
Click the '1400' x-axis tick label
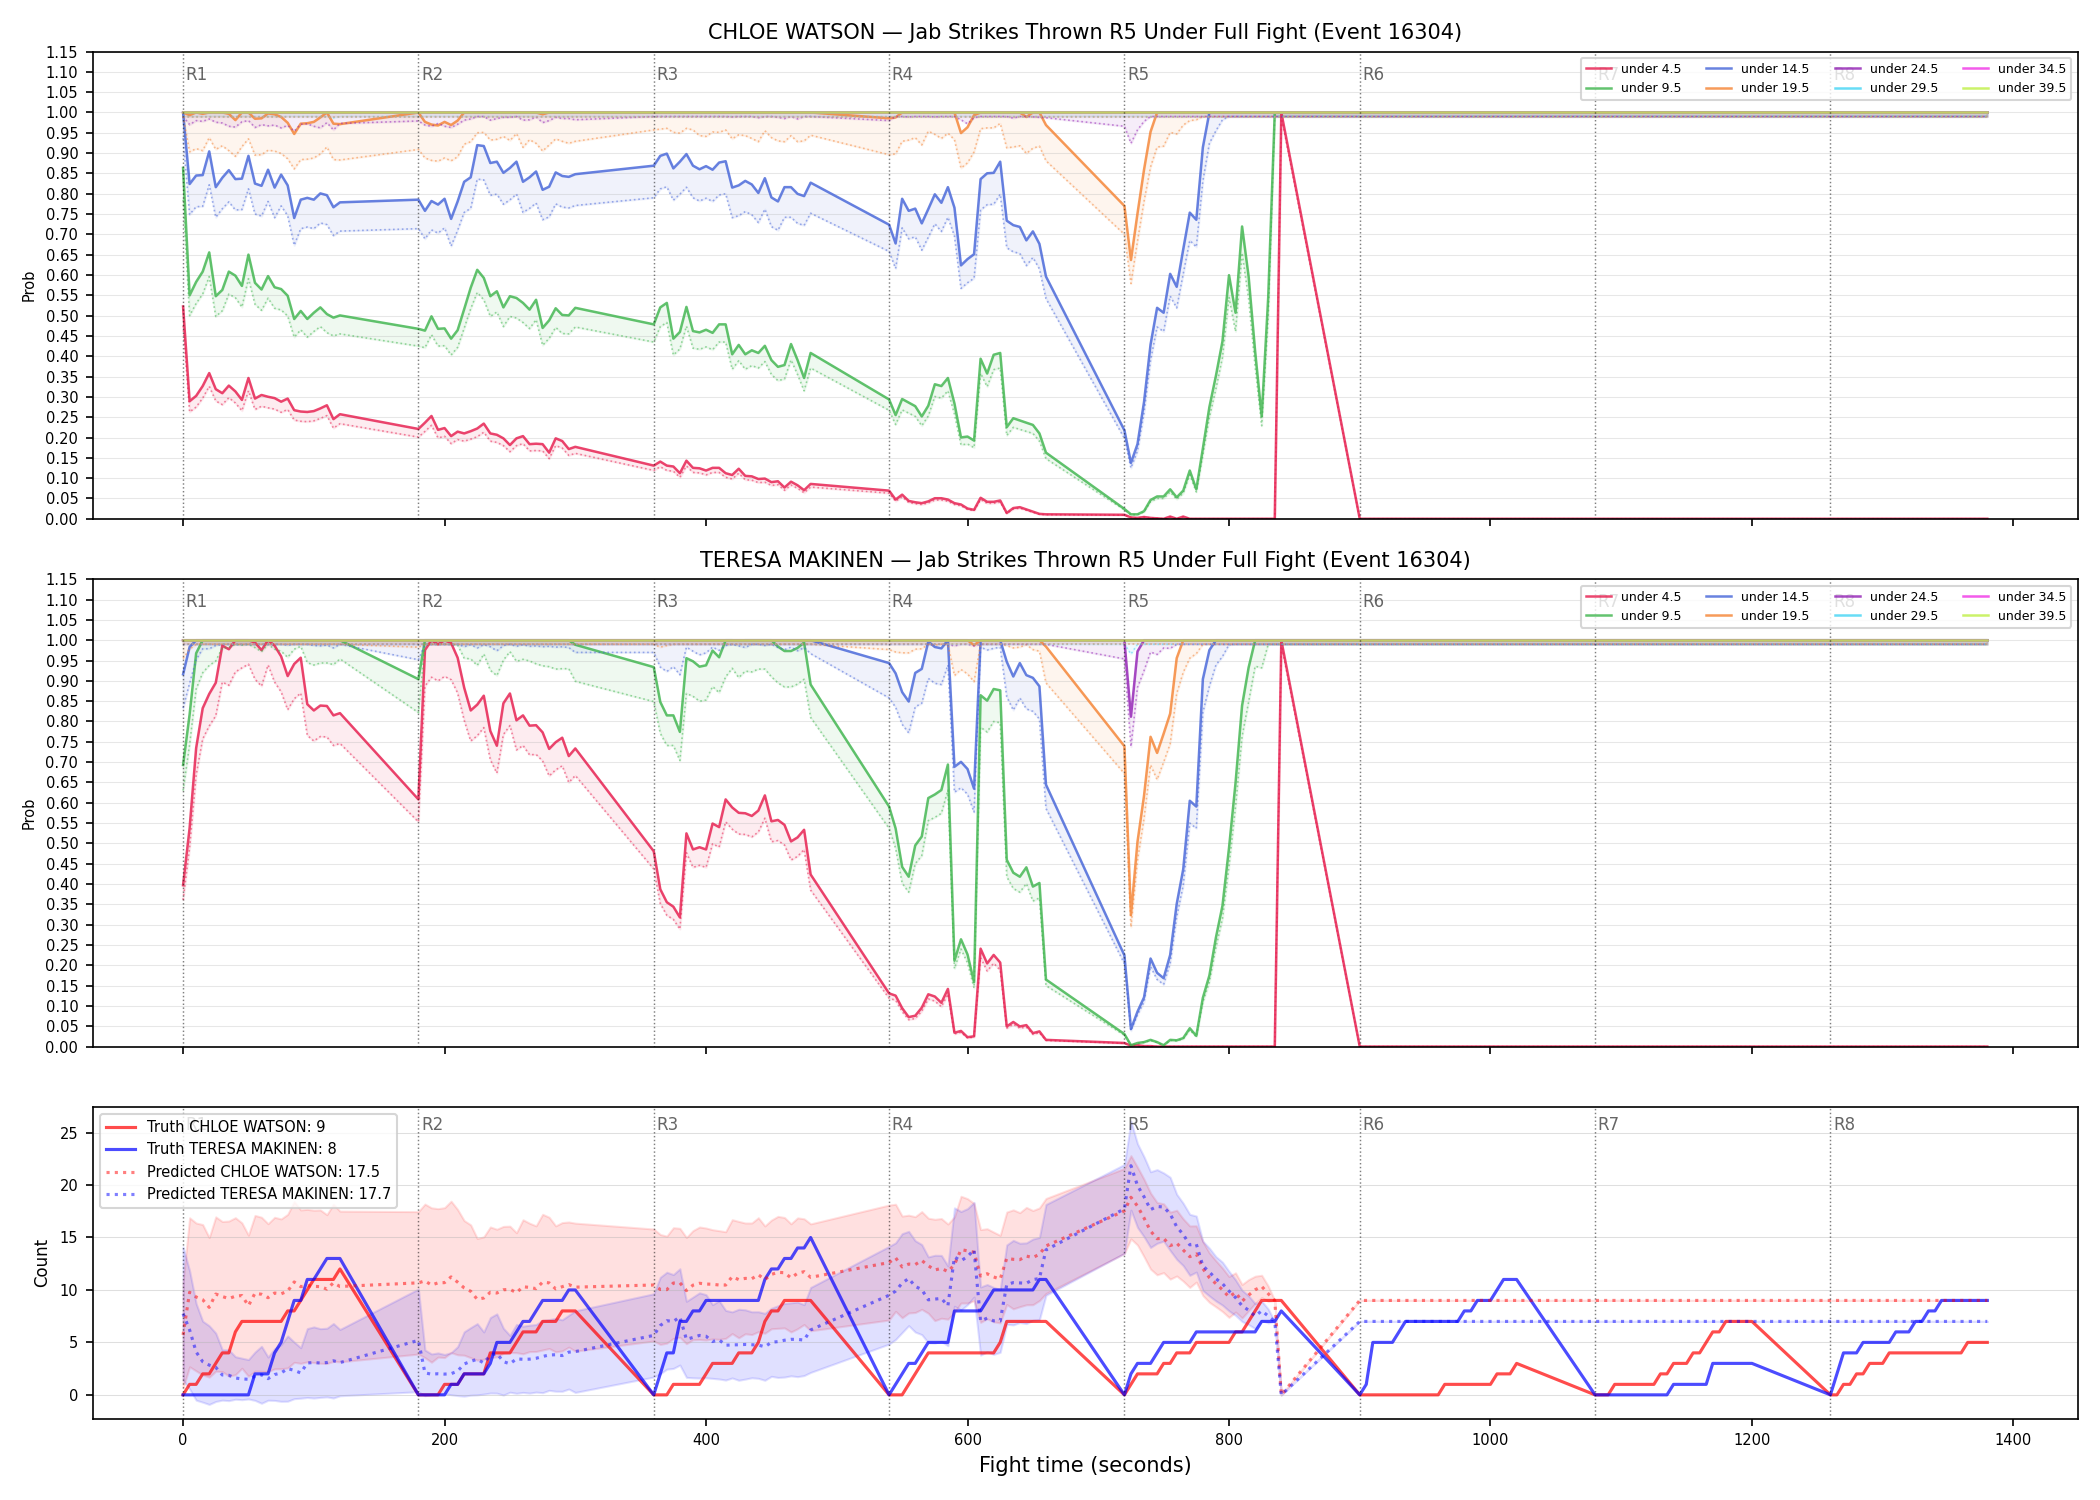coord(2013,1440)
